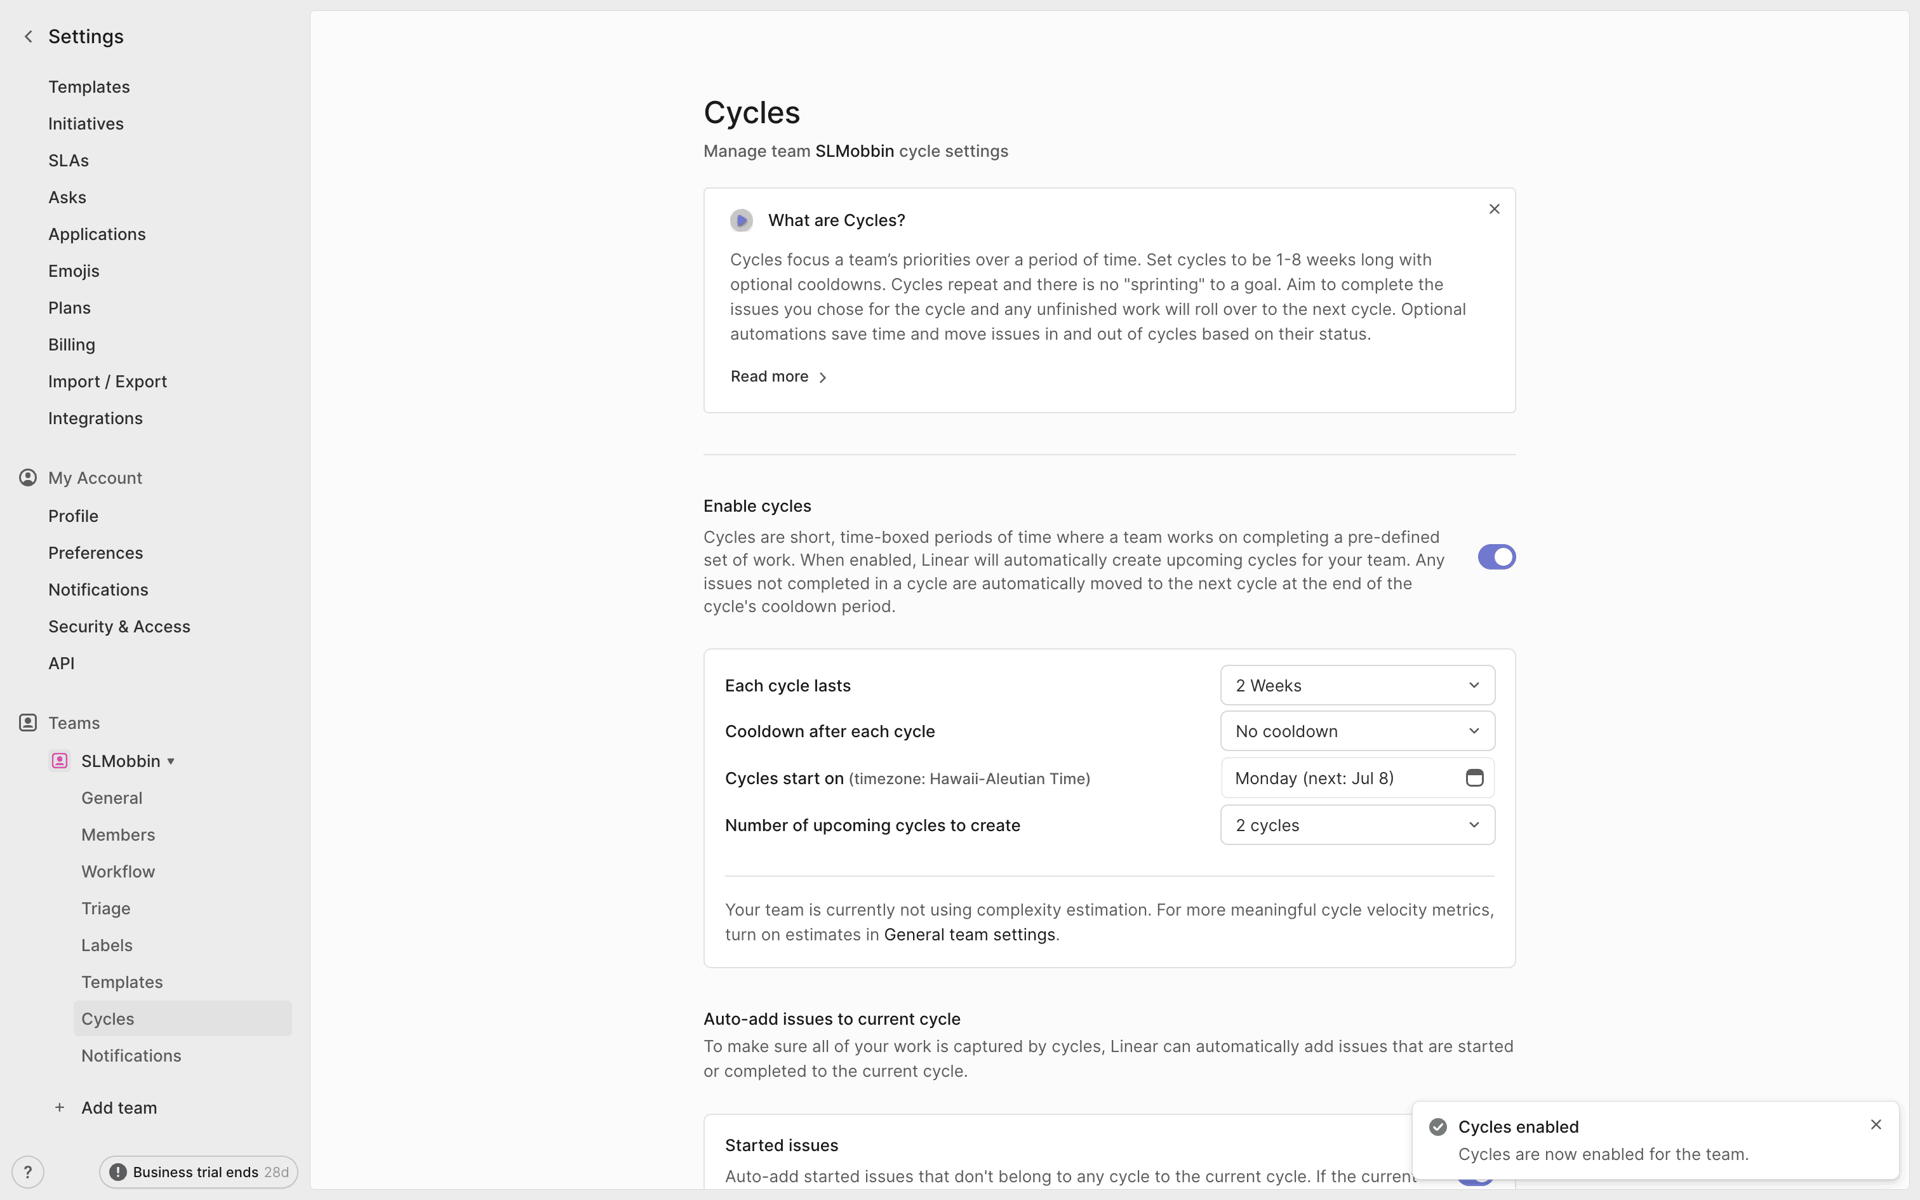Open Import / Export settings
This screenshot has width=1920, height=1200.
point(107,382)
